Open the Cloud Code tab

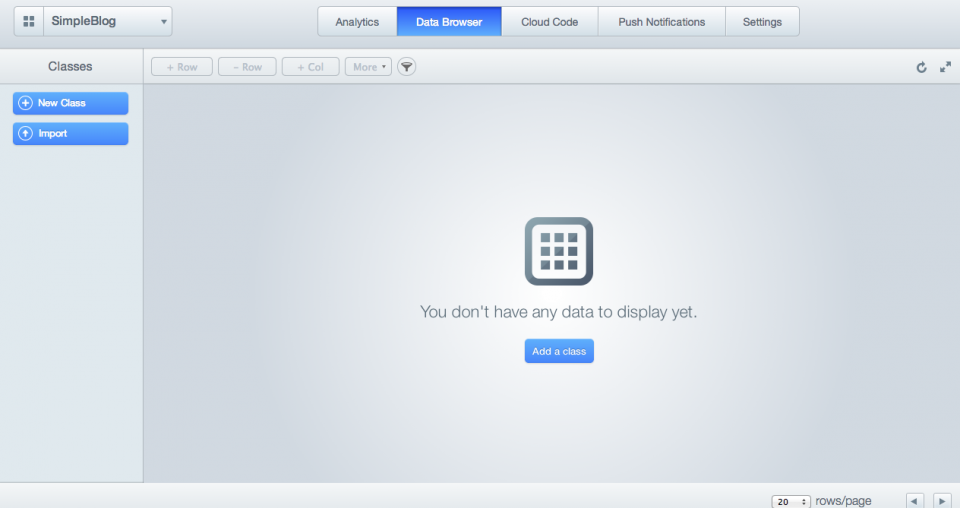[x=549, y=22]
